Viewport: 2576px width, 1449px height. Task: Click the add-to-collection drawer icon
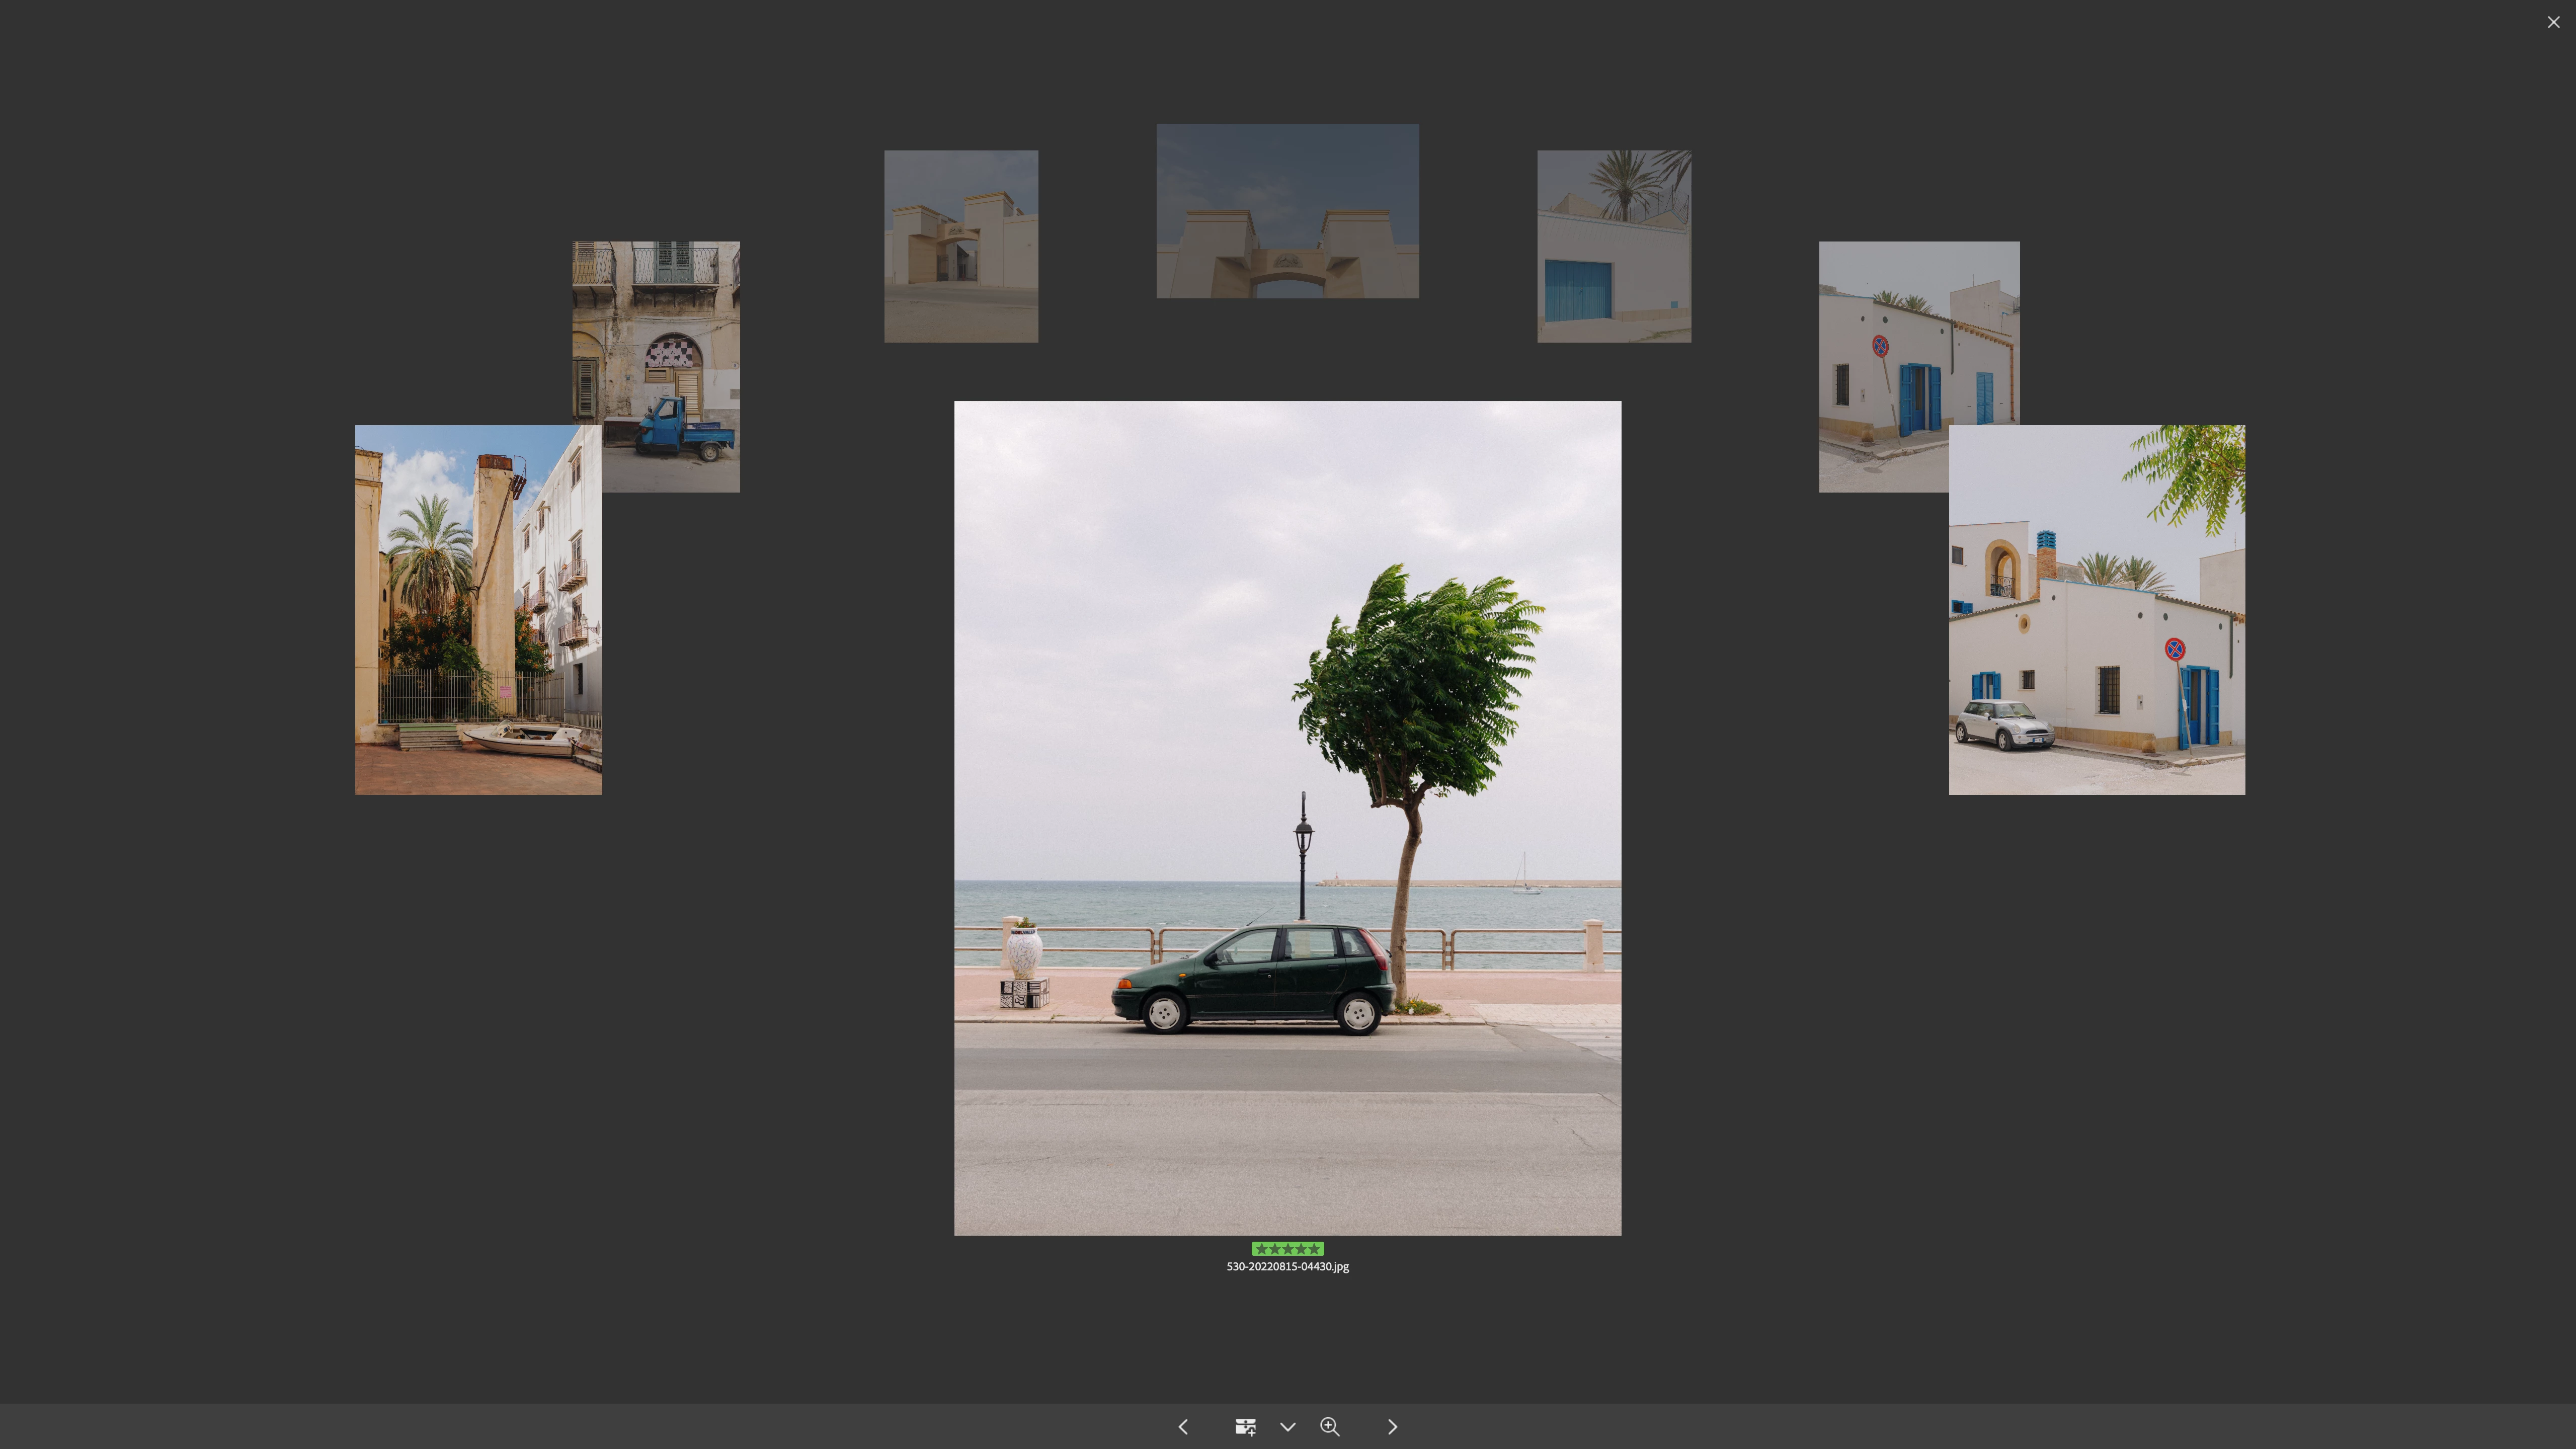(1245, 1427)
